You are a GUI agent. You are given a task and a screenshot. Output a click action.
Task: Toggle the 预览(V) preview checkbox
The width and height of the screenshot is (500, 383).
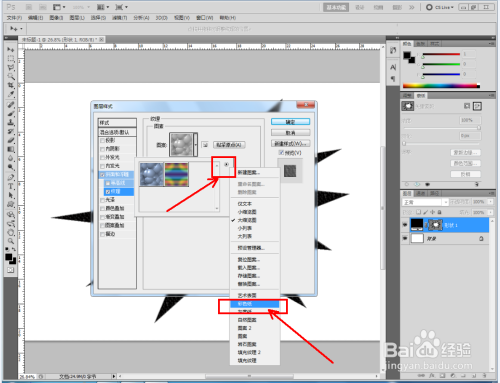(281, 153)
